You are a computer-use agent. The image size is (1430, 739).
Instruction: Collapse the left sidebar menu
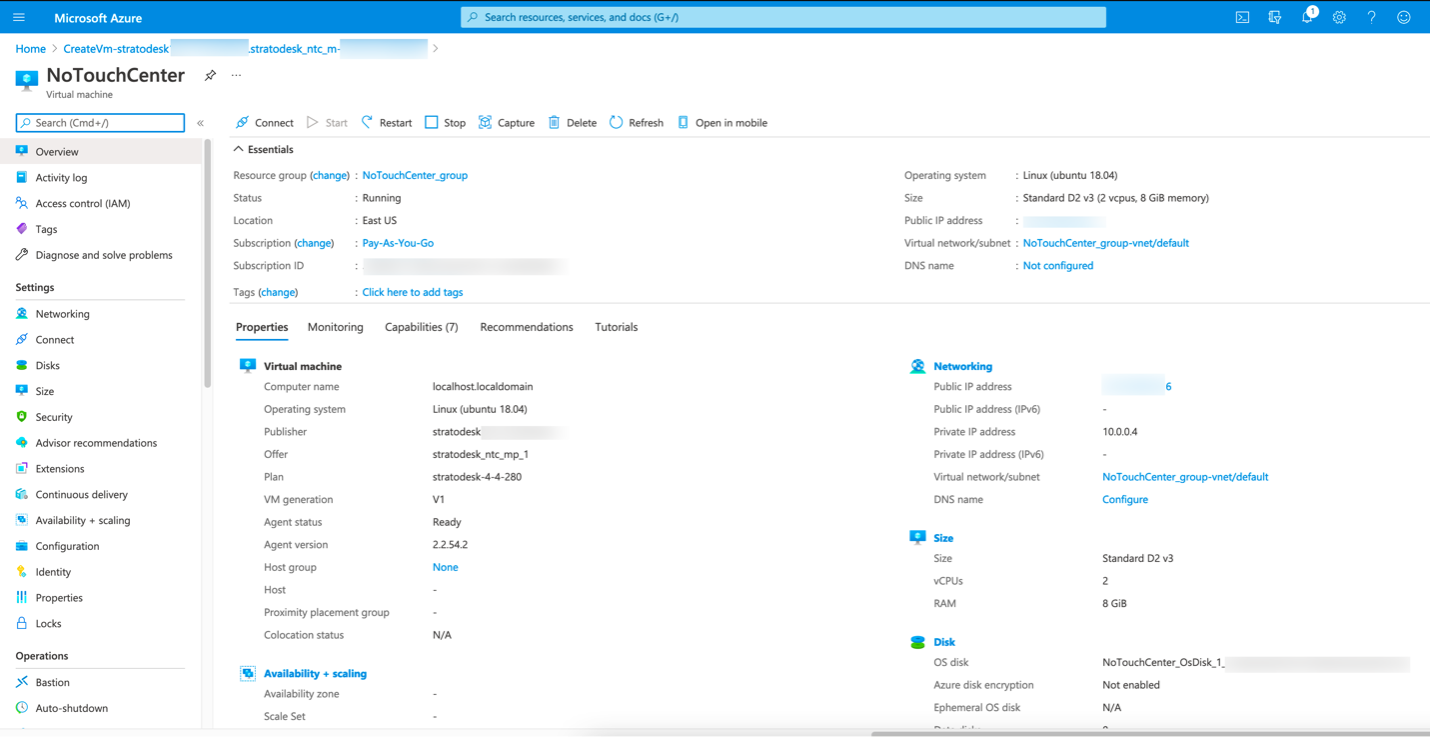(x=200, y=123)
